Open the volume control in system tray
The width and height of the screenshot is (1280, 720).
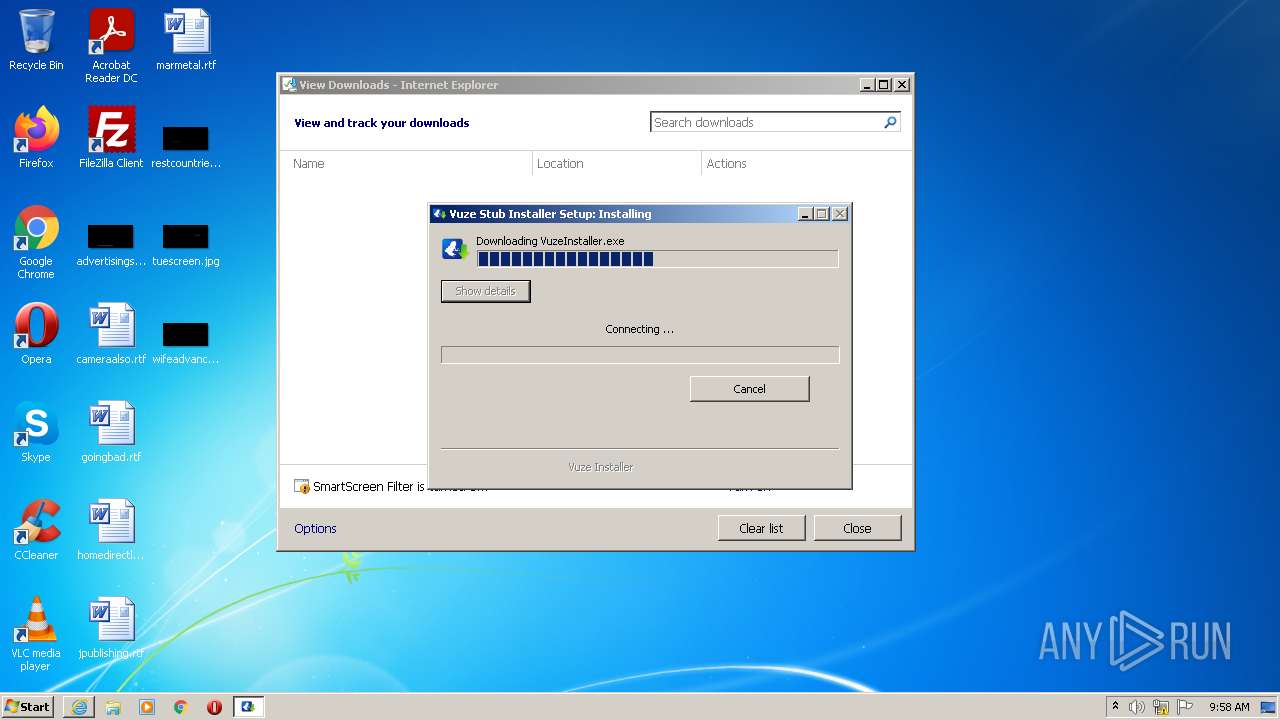(x=1137, y=707)
